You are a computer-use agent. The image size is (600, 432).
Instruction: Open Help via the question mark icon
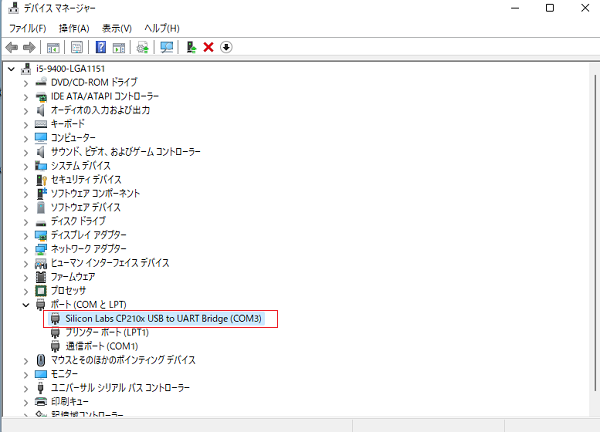coord(101,47)
